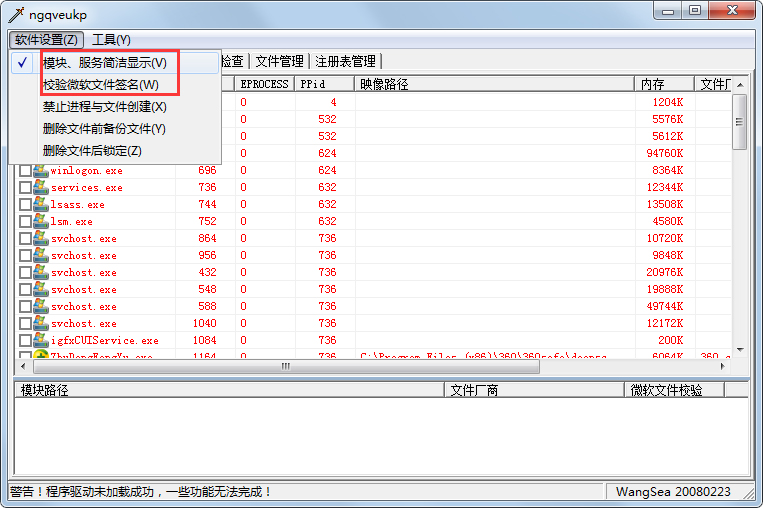Viewport: 763px width, 508px height.
Task: Enable the checkbox for lsass.exe
Action: (x=25, y=205)
